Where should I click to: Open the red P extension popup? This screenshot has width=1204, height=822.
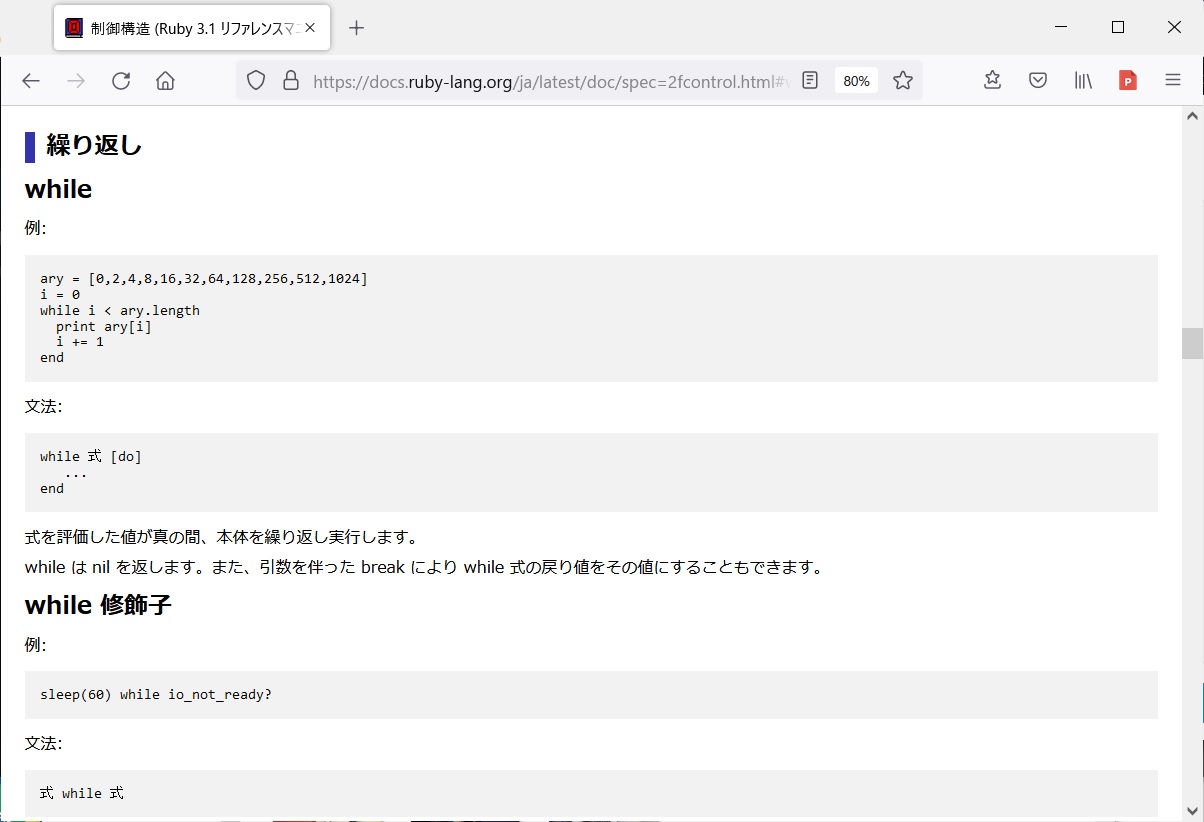point(1128,81)
